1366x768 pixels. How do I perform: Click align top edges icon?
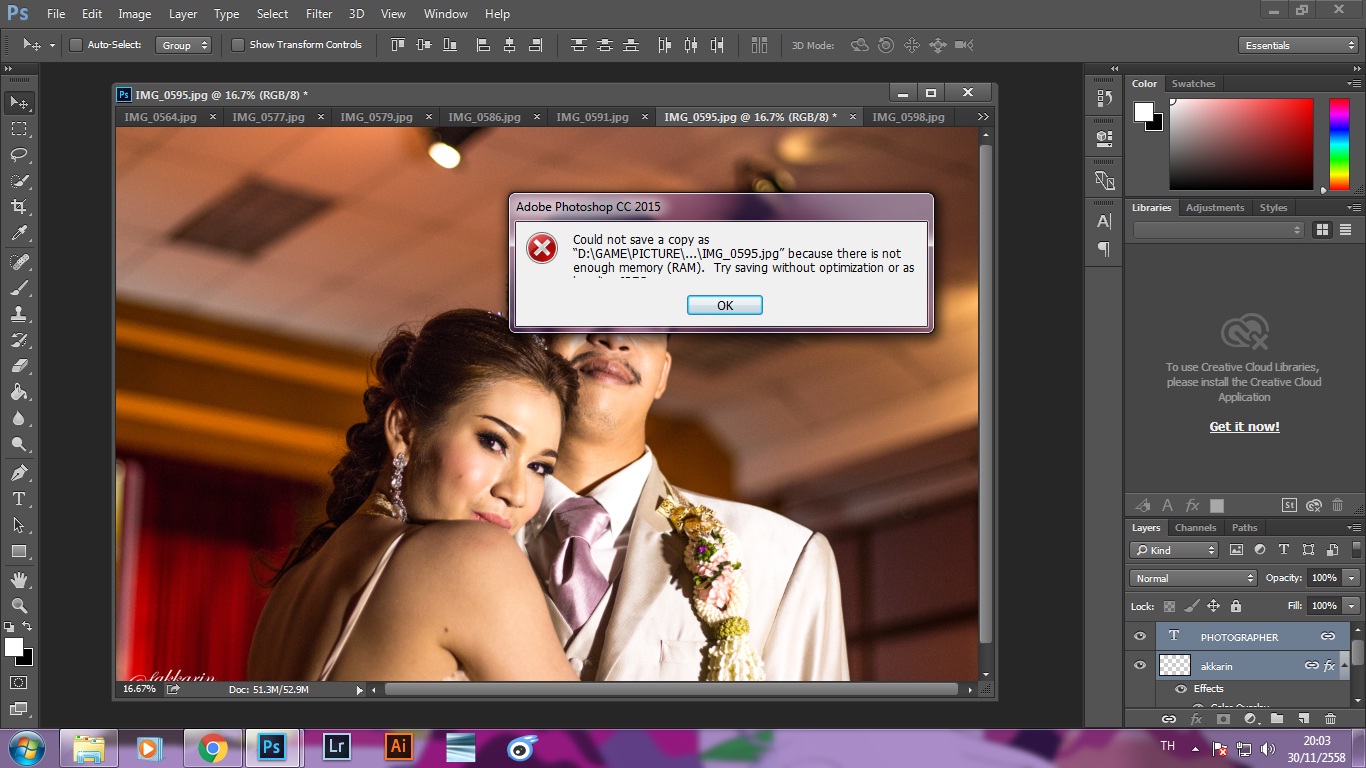398,45
